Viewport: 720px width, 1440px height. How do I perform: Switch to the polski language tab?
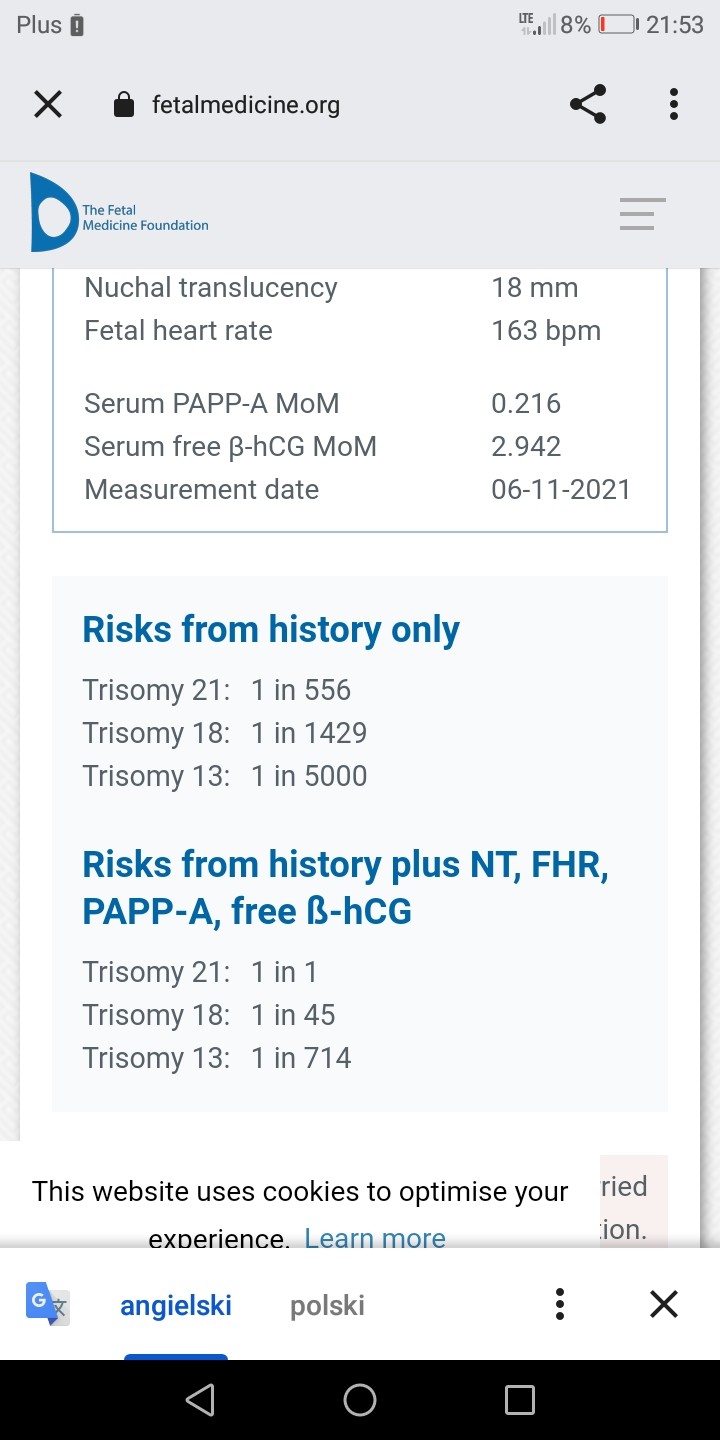pyautogui.click(x=327, y=1306)
